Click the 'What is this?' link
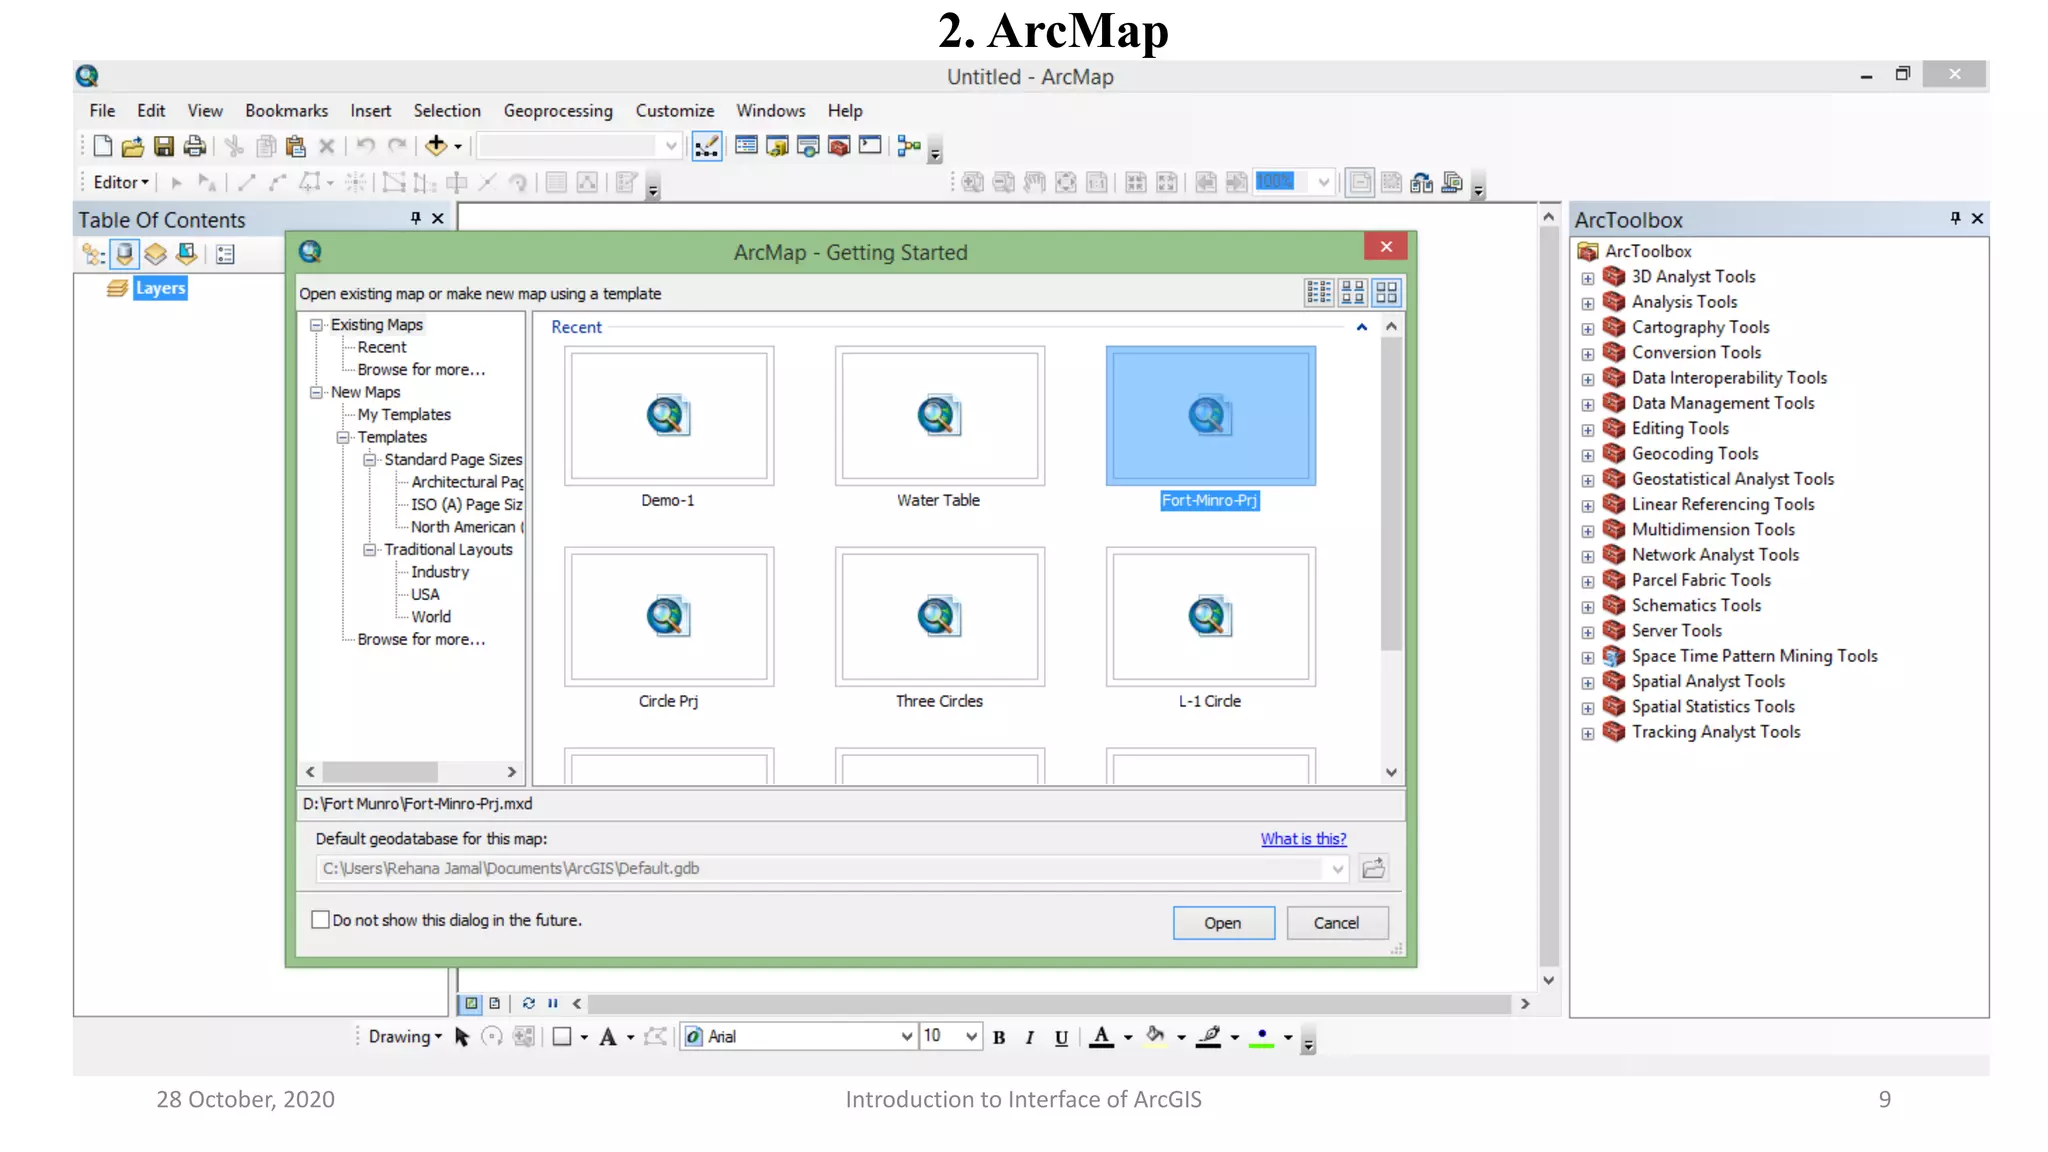2048x1152 pixels. (1303, 839)
